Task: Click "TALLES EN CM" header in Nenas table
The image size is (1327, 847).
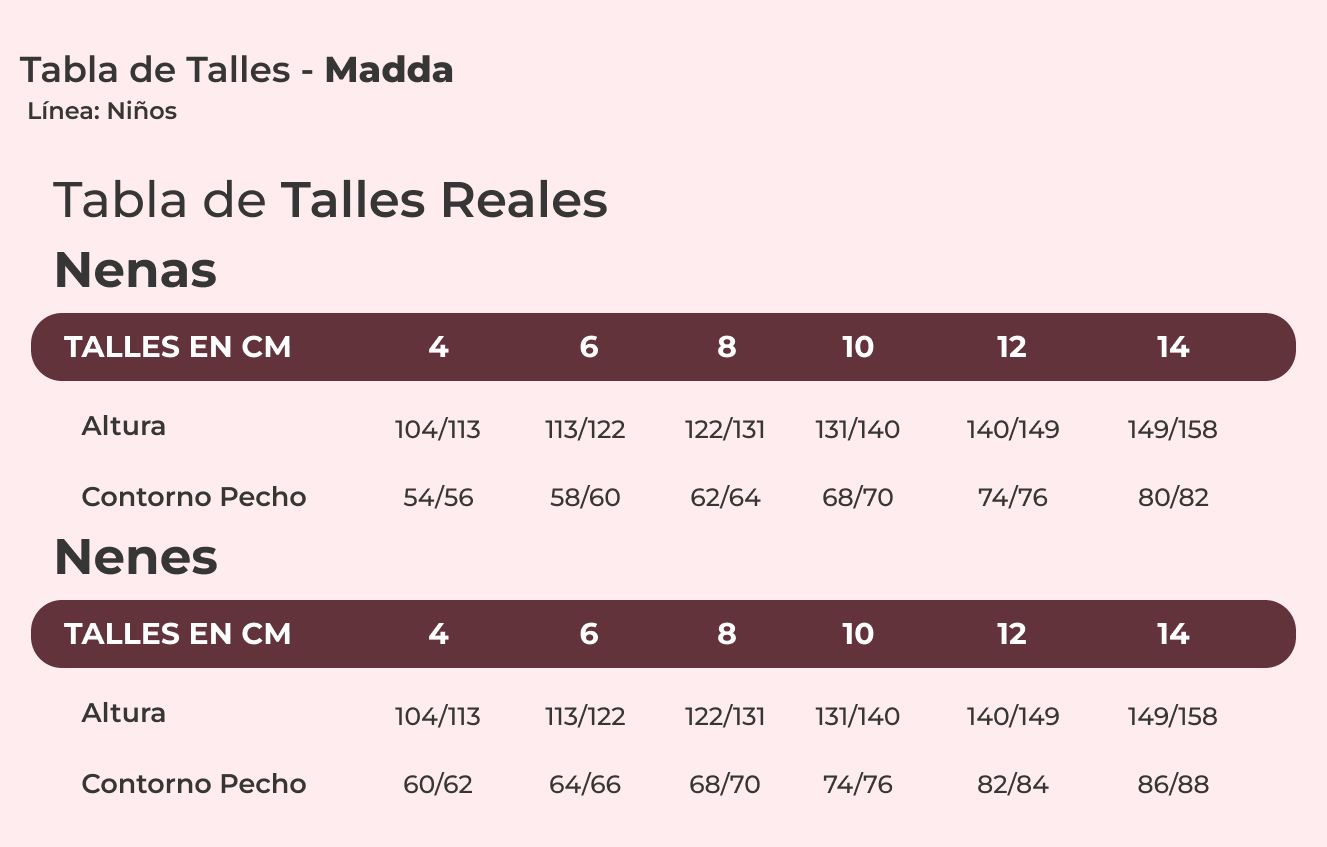Action: tap(178, 347)
